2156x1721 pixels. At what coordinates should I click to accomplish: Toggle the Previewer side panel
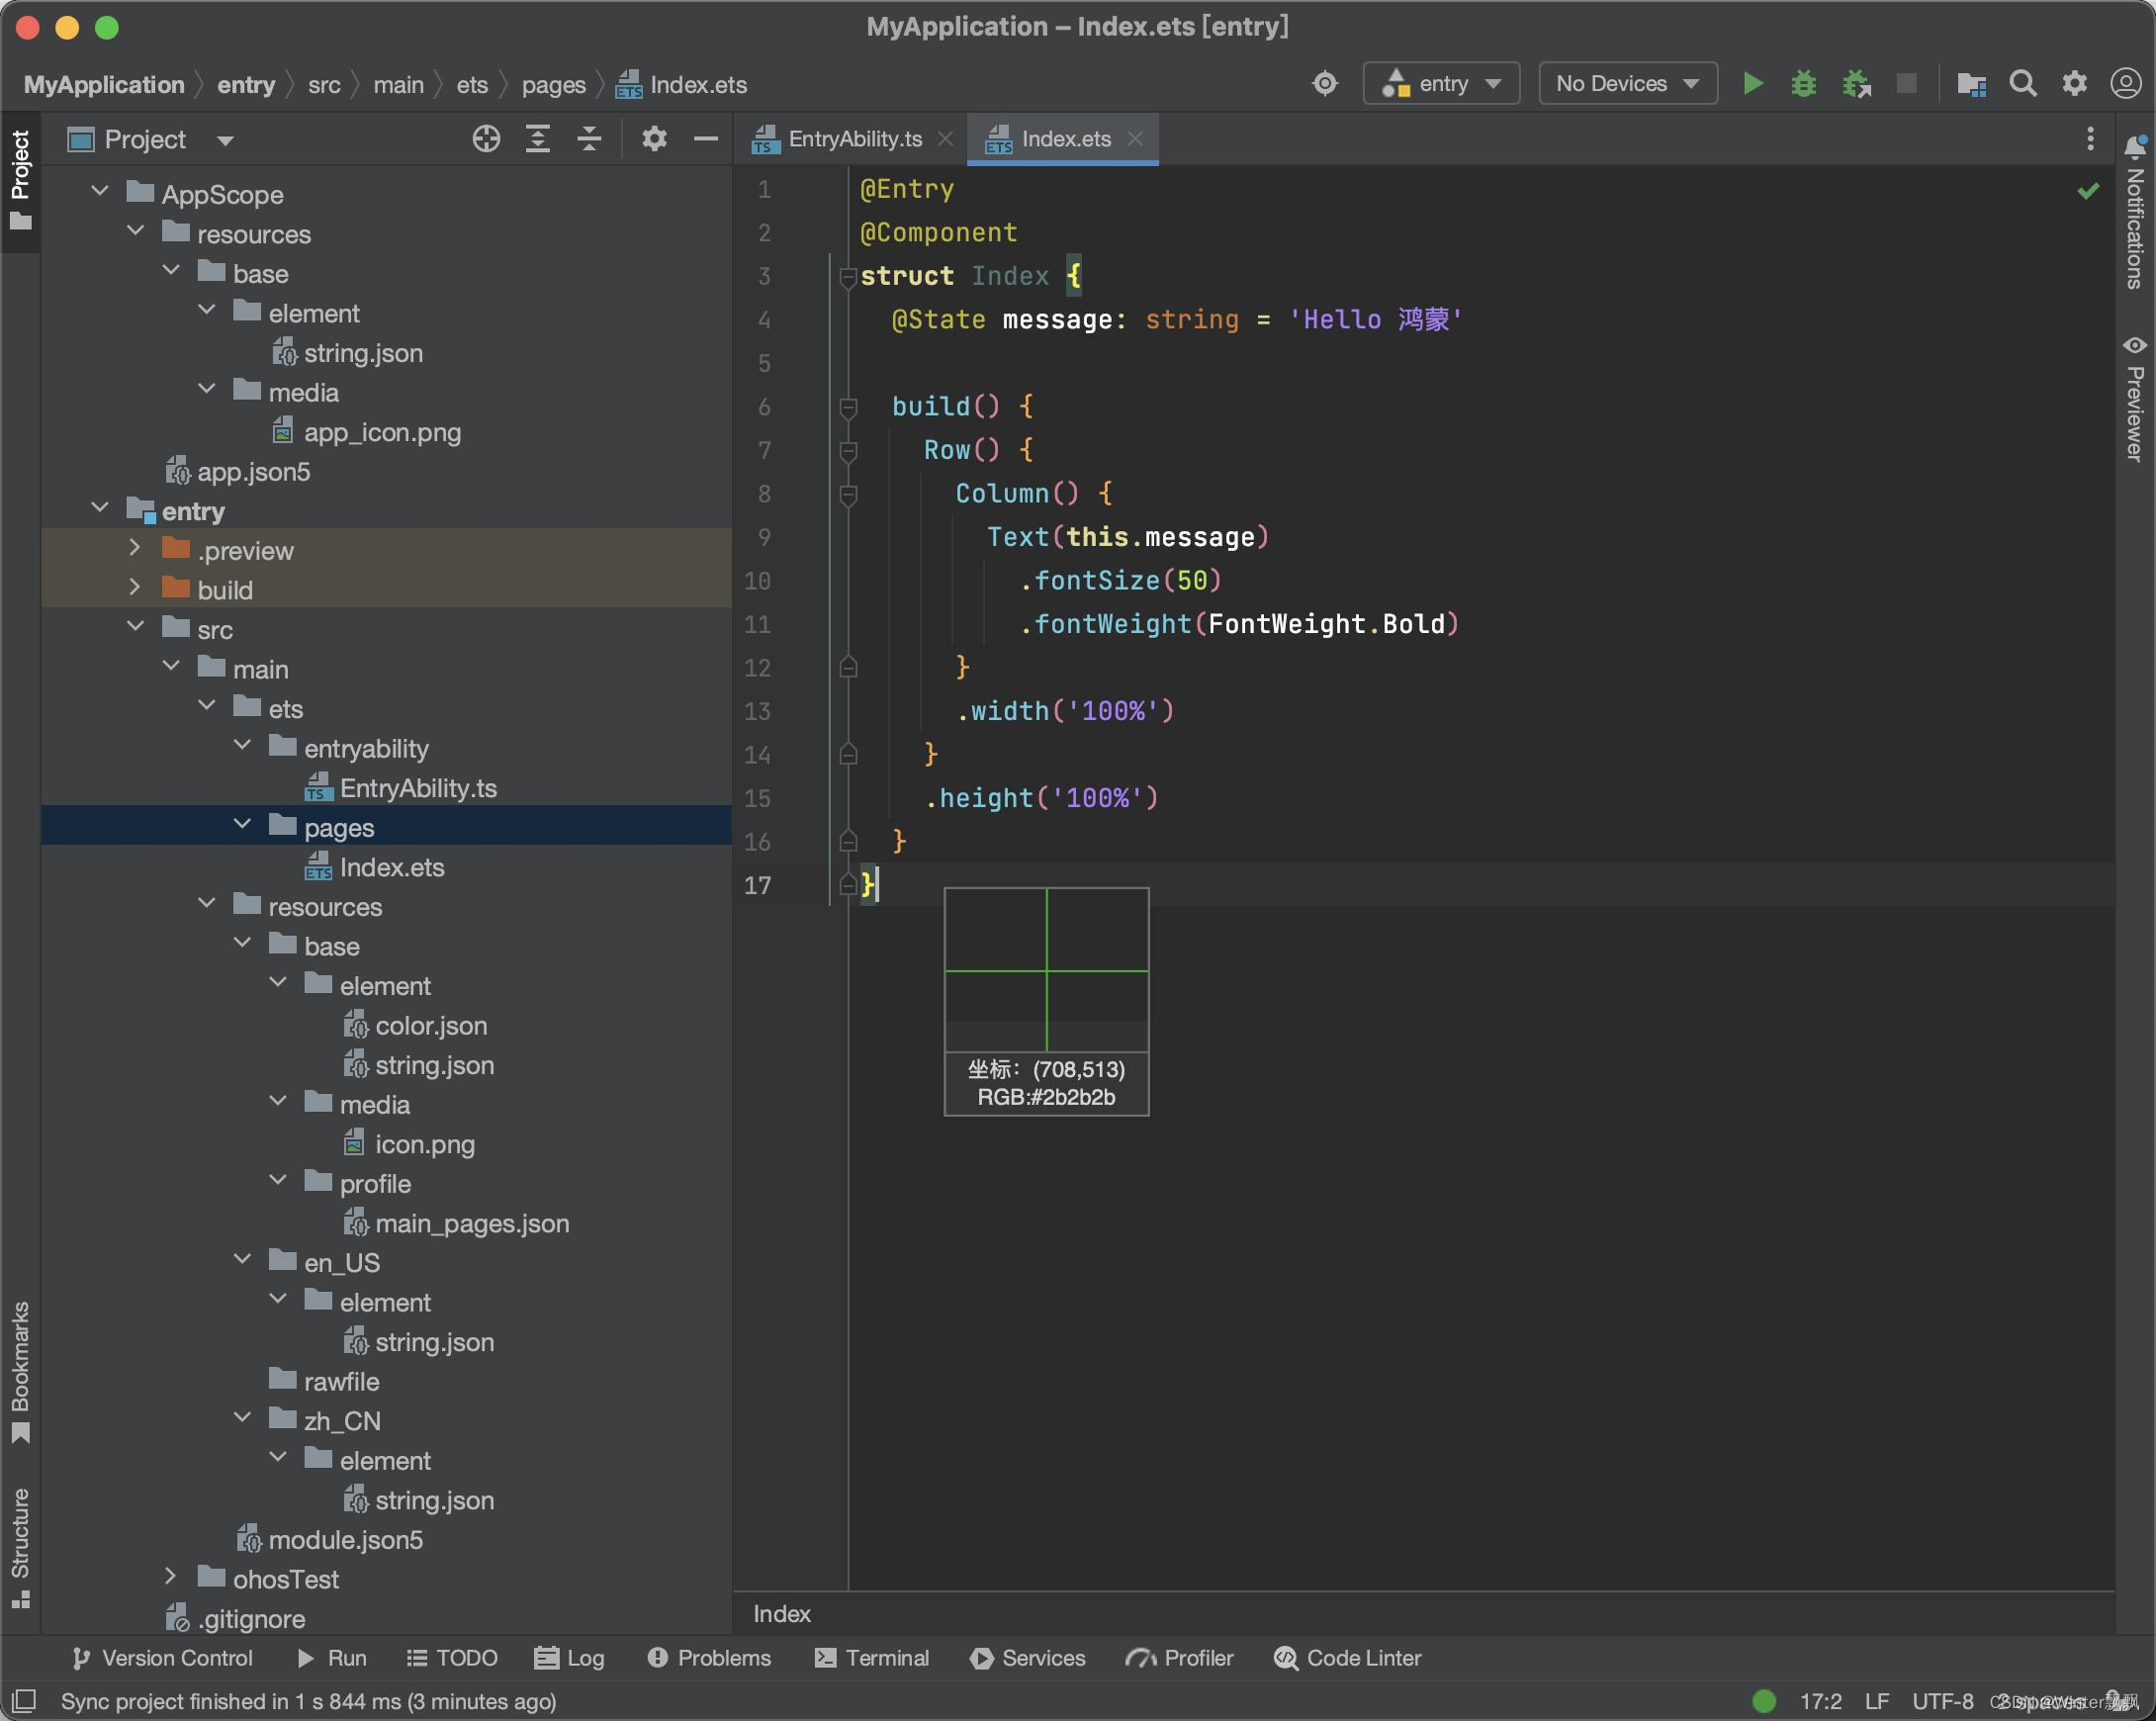[2134, 398]
